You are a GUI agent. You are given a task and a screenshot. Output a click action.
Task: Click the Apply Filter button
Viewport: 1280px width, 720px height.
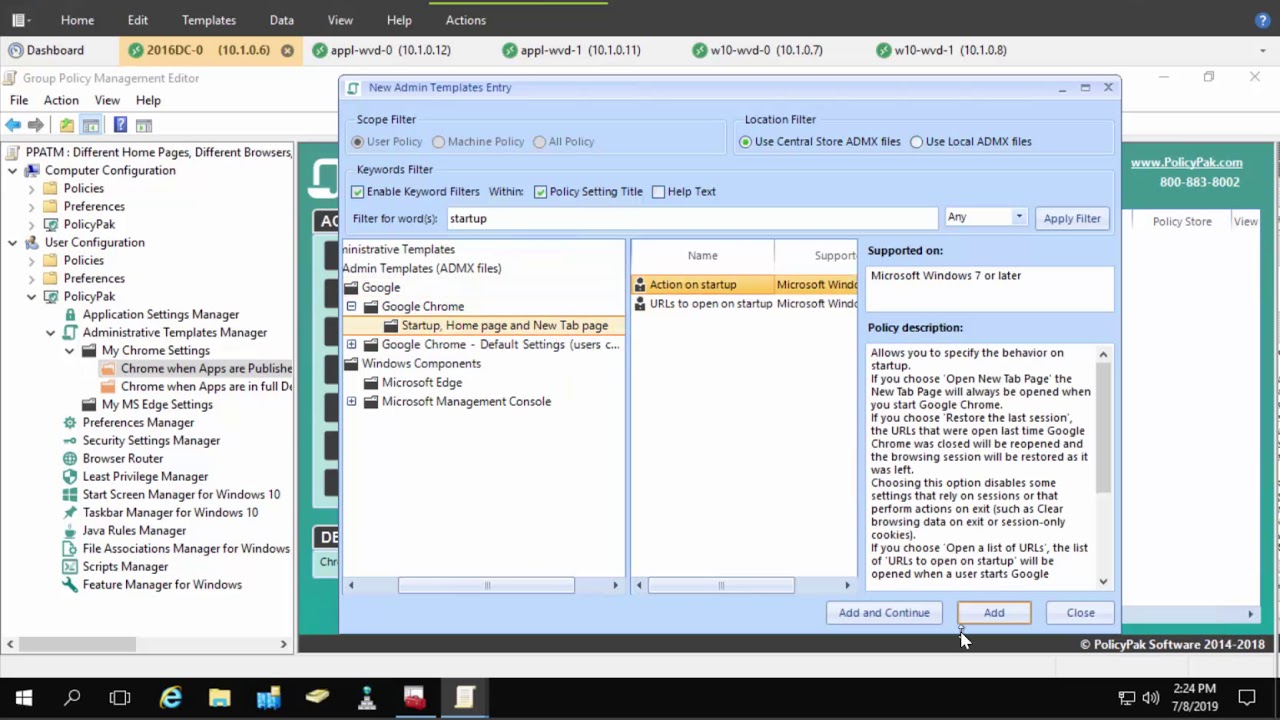(x=1072, y=218)
